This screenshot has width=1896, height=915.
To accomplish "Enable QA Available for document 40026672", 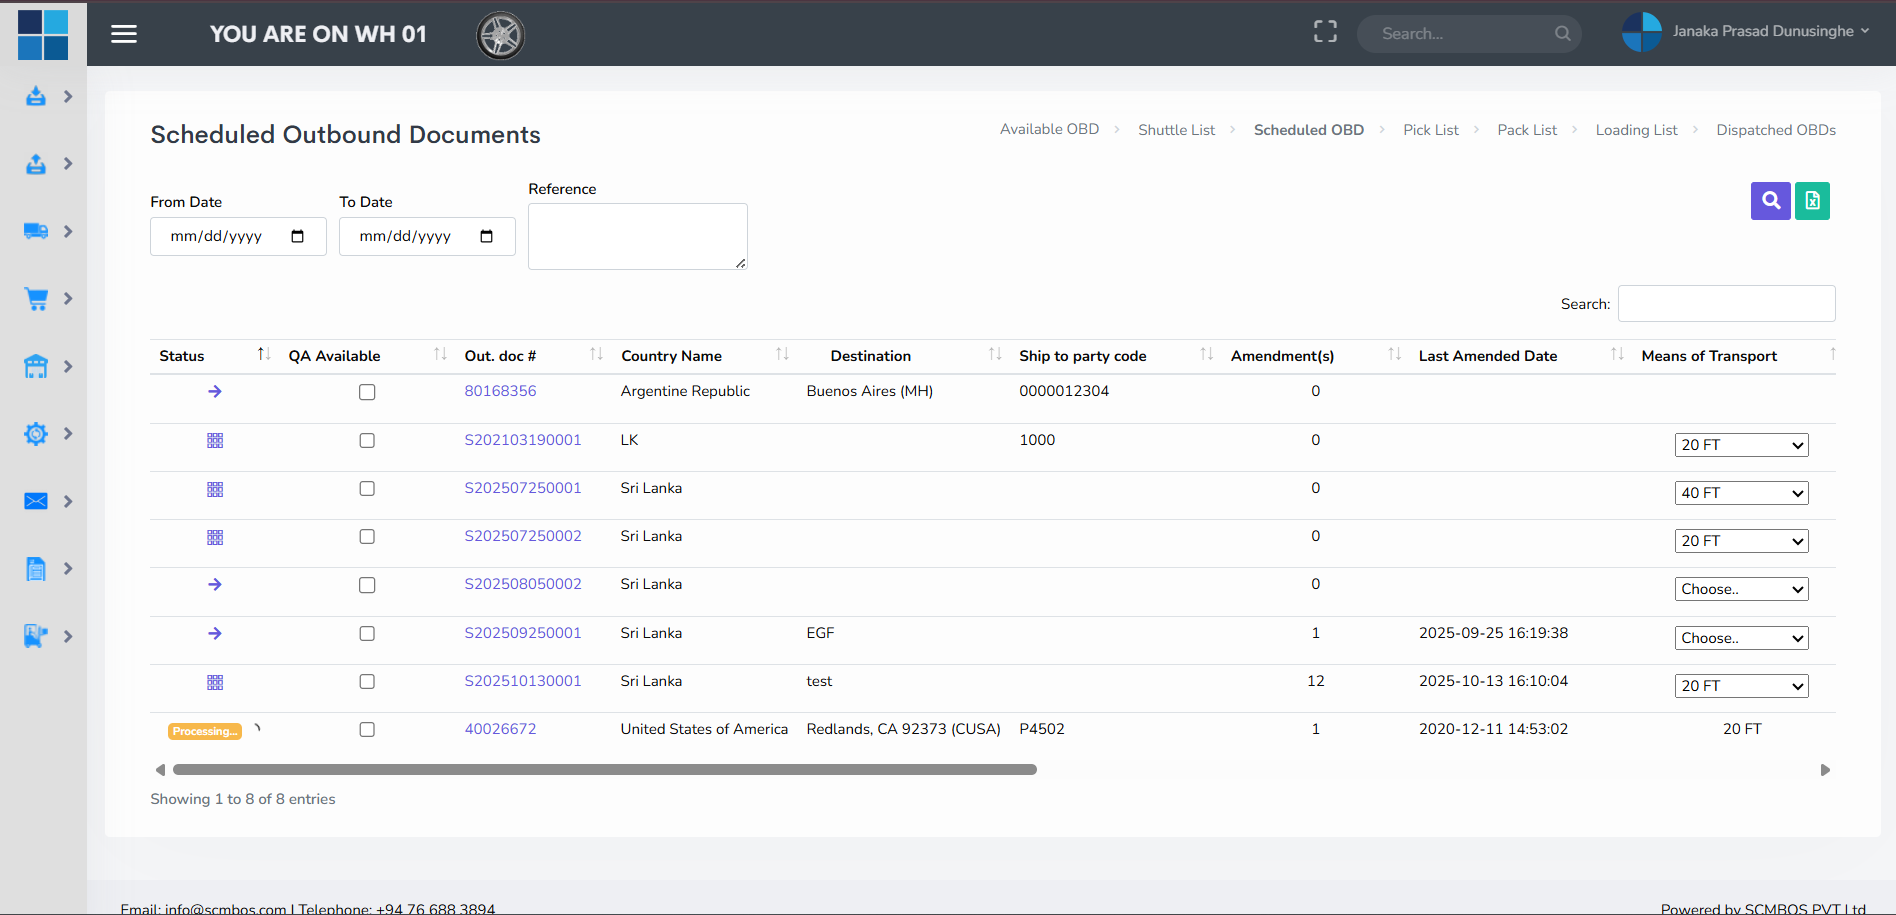I will (x=367, y=730).
